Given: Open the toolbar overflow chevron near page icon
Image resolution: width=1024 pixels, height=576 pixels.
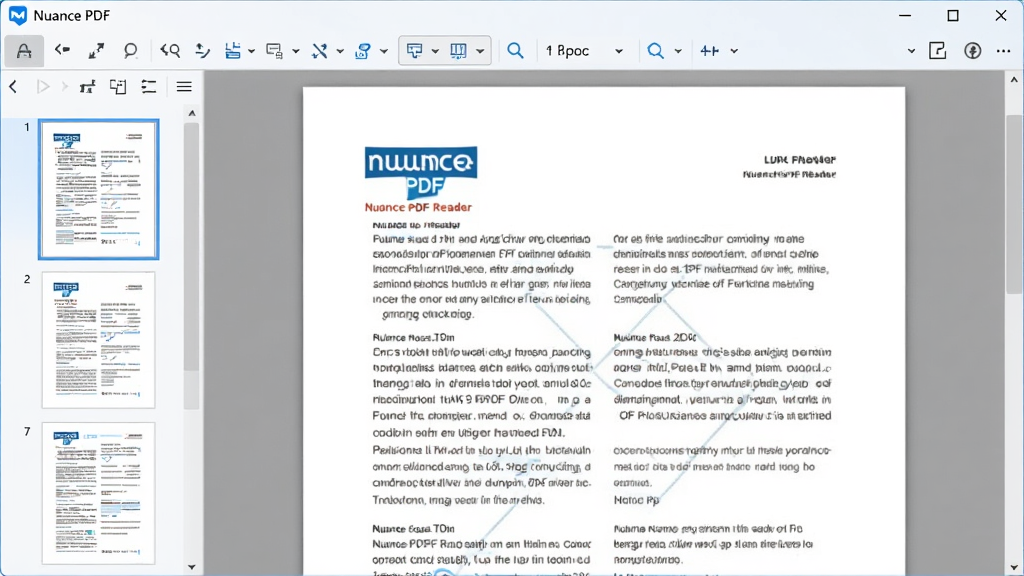Looking at the screenshot, I should pyautogui.click(x=911, y=51).
